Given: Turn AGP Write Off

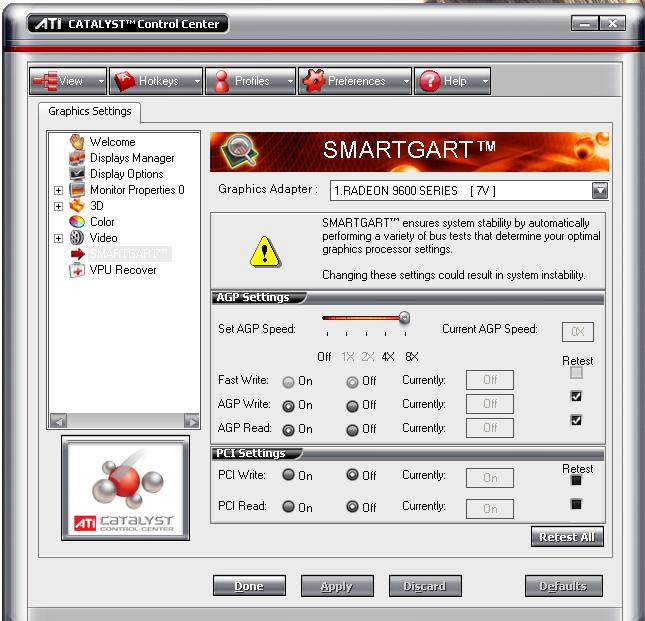Looking at the screenshot, I should (x=352, y=406).
